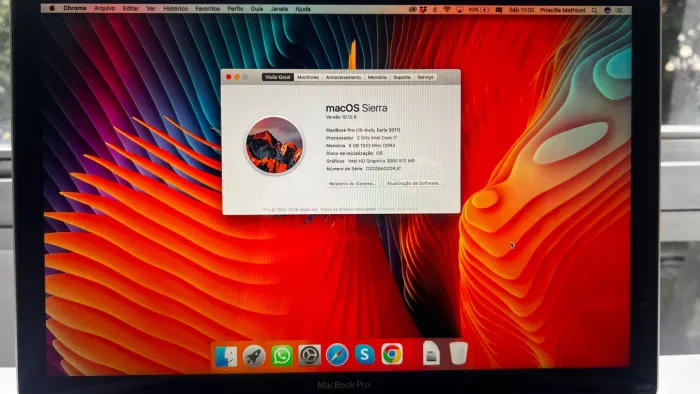Click the MacBook Pro model line

pyautogui.click(x=363, y=130)
